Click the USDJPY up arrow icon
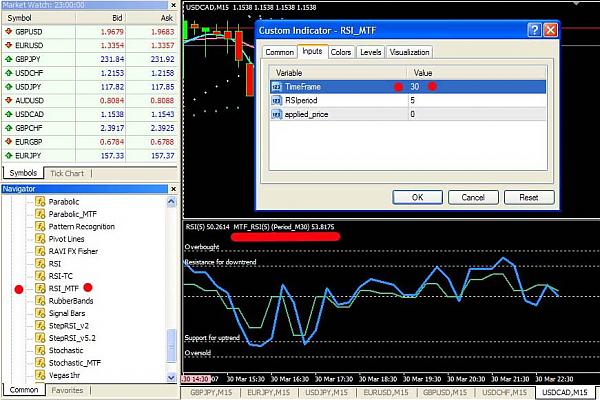 (8, 87)
